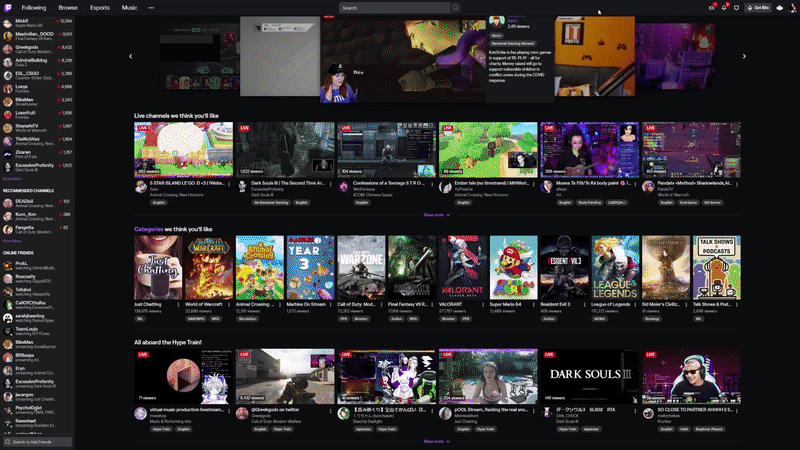Screen dimensions: 800x450
Task: Open options menu for Just Chatting category
Action: click(178, 305)
